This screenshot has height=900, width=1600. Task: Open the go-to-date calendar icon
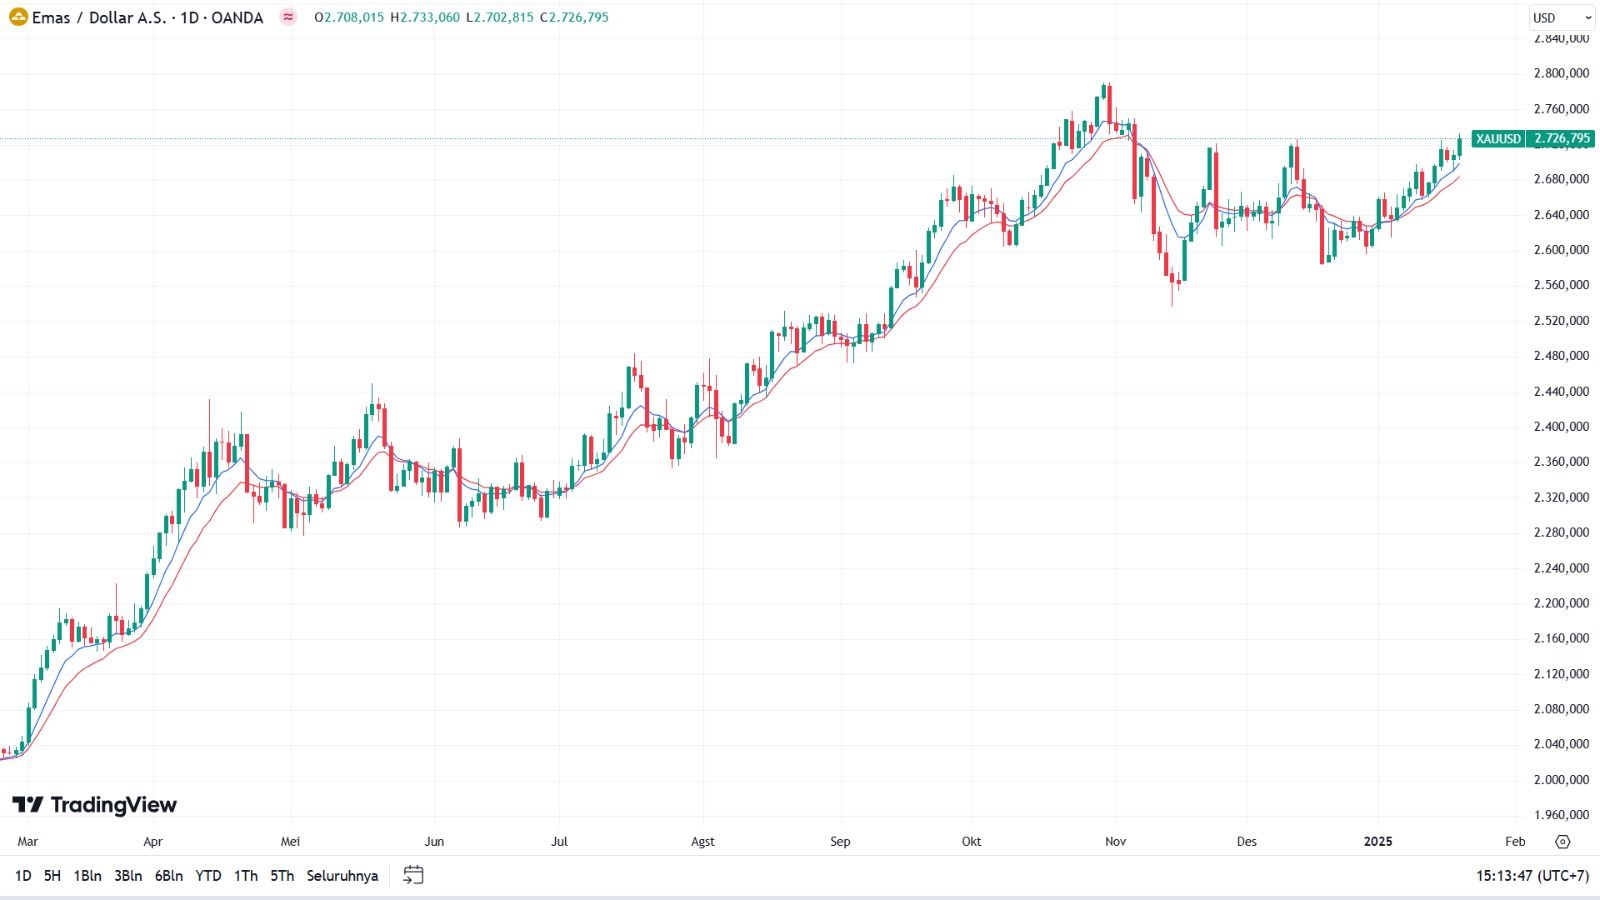coord(413,876)
